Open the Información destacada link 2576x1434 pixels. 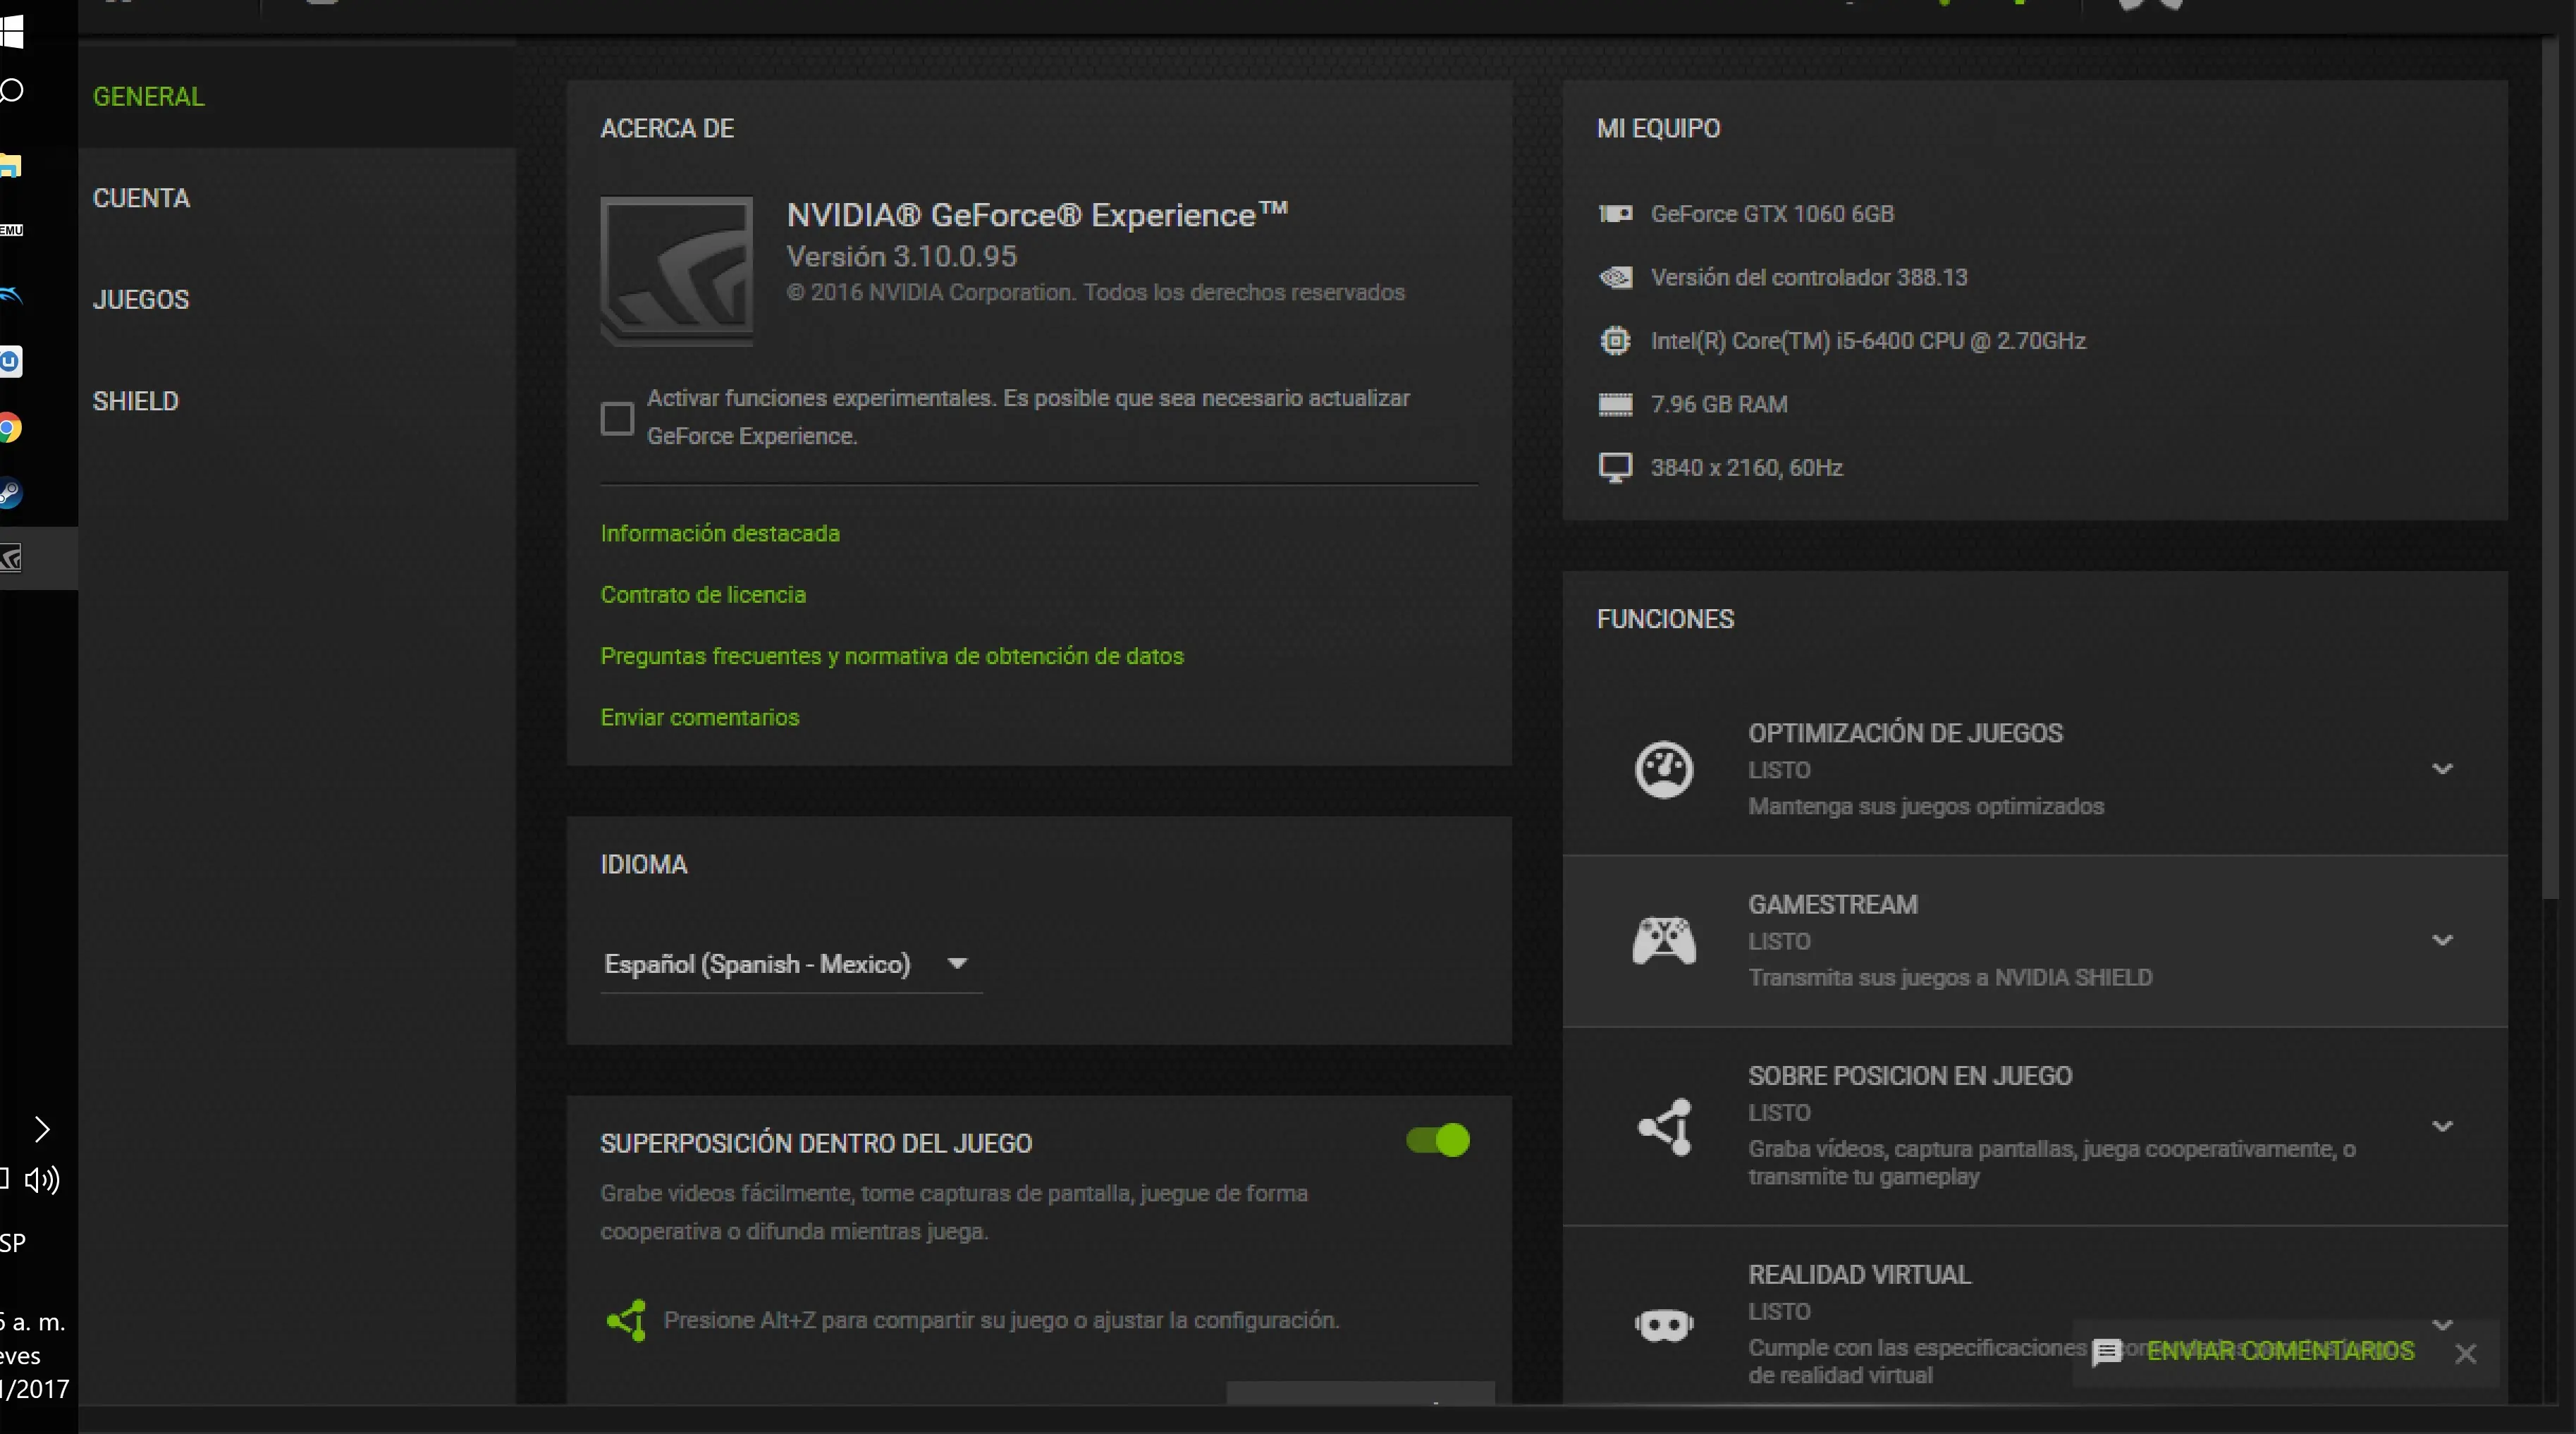pos(720,533)
